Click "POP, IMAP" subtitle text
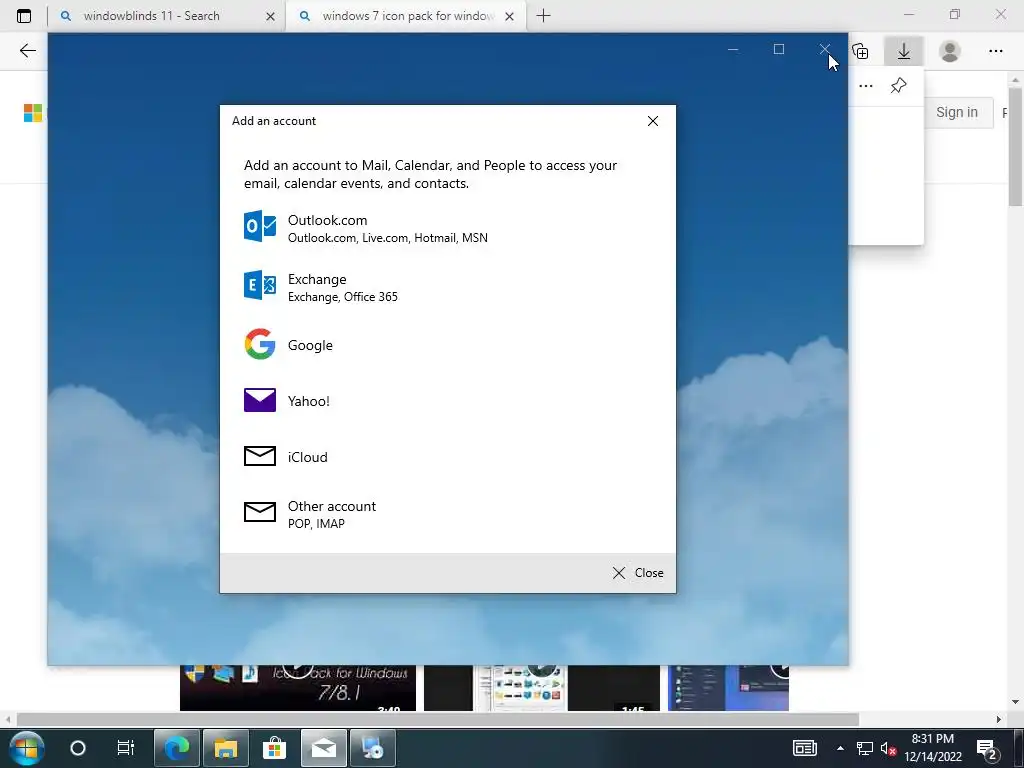This screenshot has height=768, width=1024. (316, 524)
